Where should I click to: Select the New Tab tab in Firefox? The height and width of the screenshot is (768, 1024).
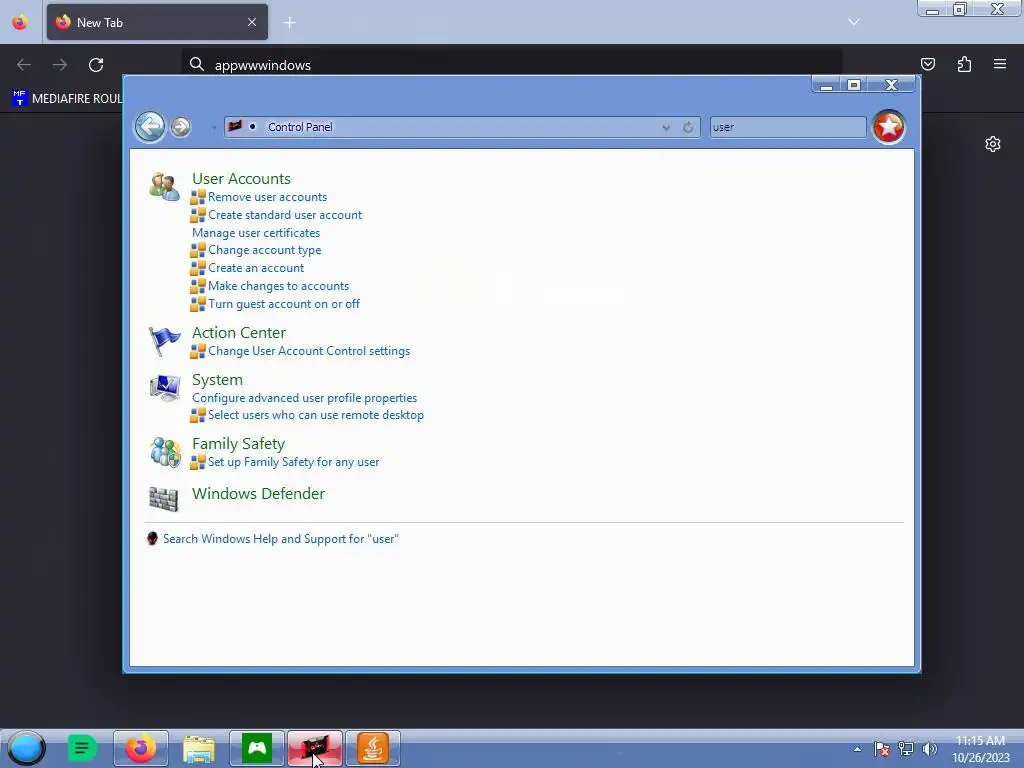[157, 22]
